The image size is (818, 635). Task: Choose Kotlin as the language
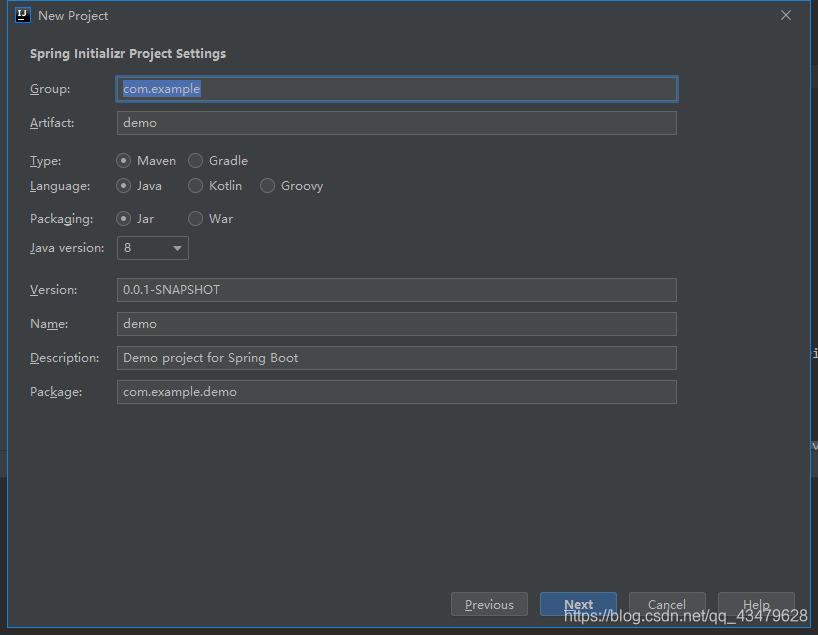[x=215, y=186]
